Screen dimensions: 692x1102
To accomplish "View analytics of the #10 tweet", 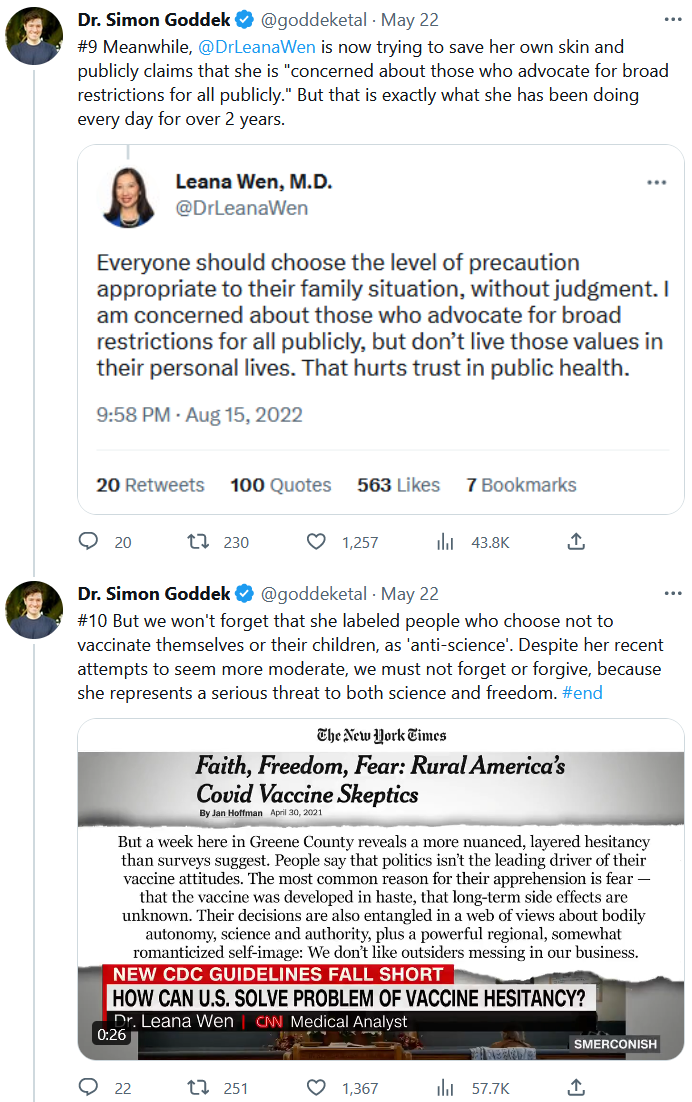I will (445, 1087).
